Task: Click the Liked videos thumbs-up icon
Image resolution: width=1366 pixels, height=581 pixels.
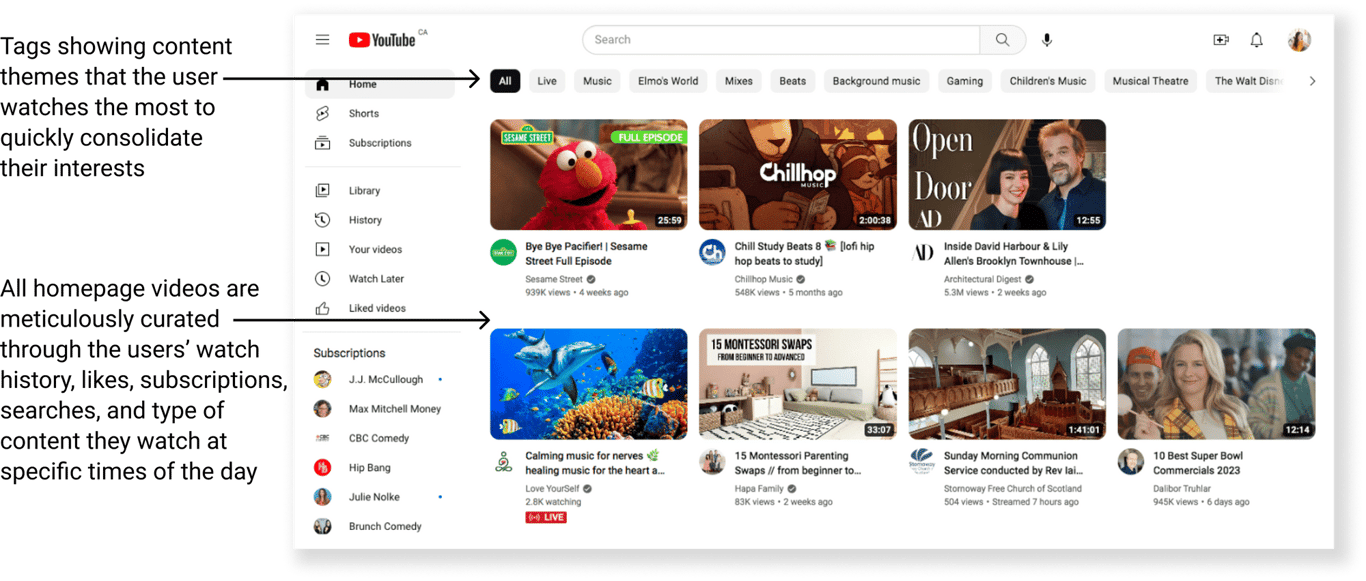Action: 322,308
